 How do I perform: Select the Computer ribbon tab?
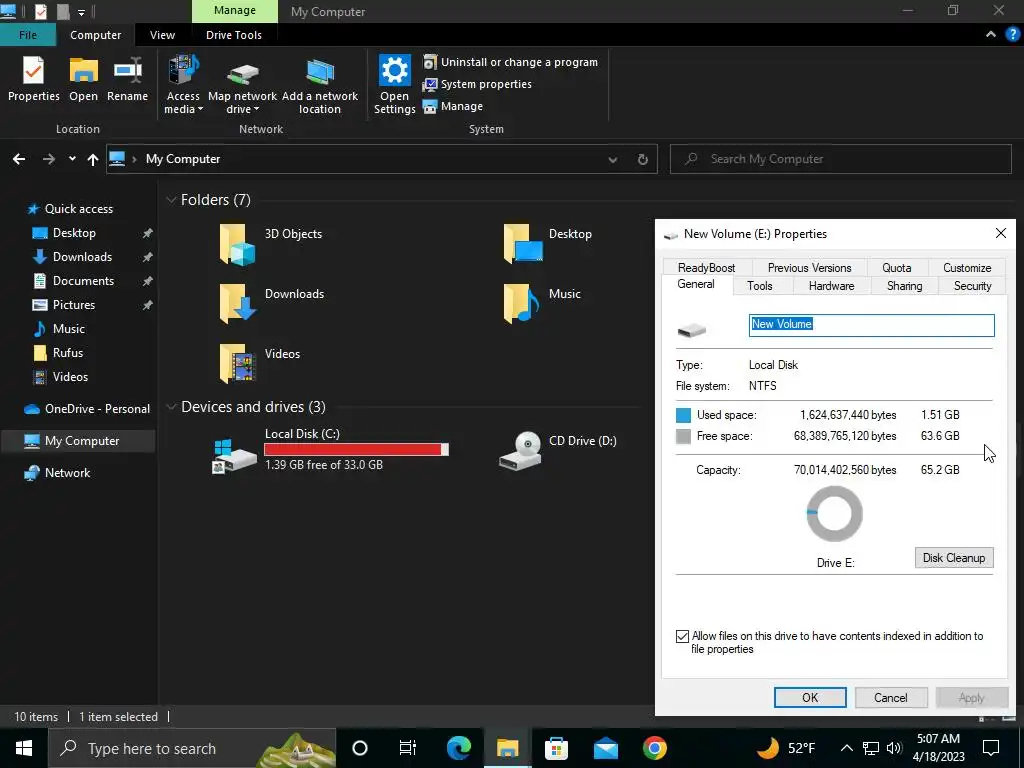[95, 35]
